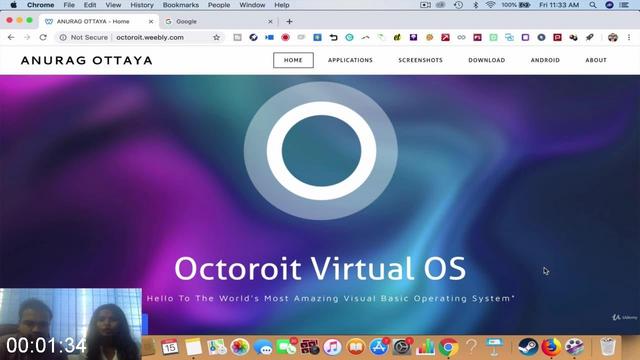Image resolution: width=640 pixels, height=360 pixels.
Task: Open Notes in the Dock
Action: point(193,347)
